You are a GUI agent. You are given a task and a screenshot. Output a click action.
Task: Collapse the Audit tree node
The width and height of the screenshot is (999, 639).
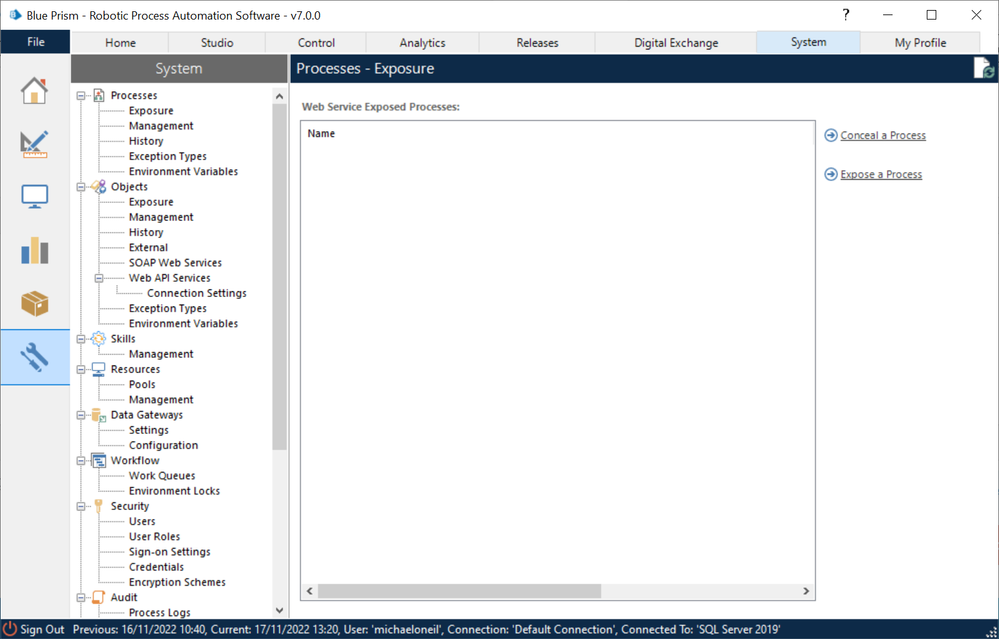tap(81, 598)
